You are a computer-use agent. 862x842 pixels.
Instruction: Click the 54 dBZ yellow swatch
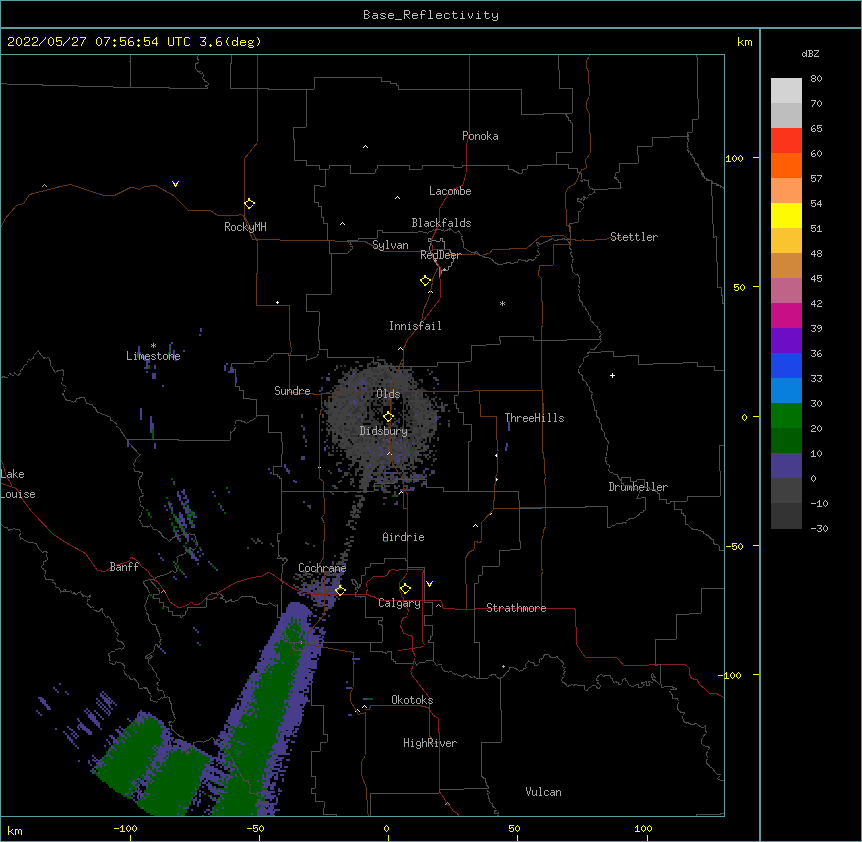coord(786,215)
